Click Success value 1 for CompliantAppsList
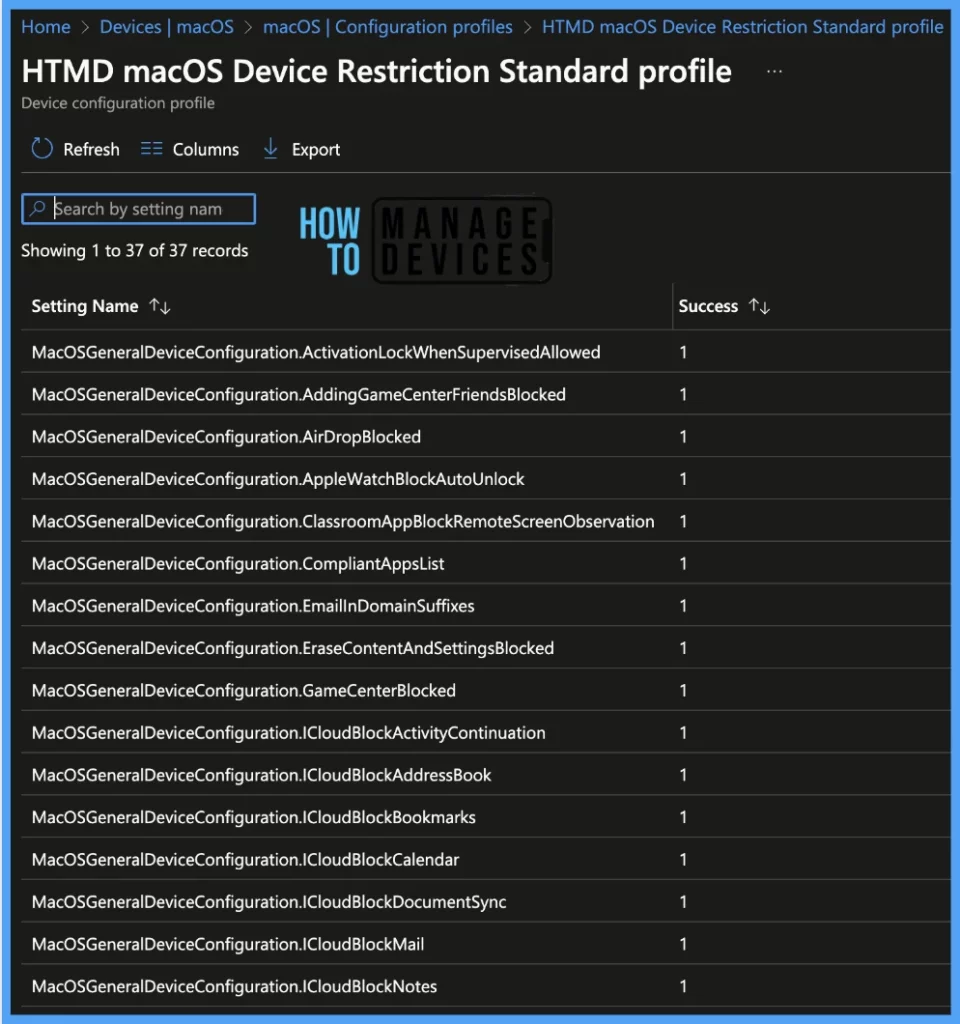 (683, 564)
